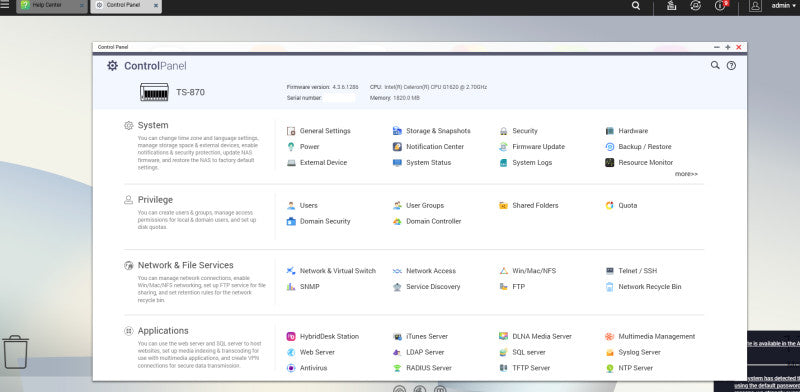Search within Control Panel magnifier

point(715,65)
